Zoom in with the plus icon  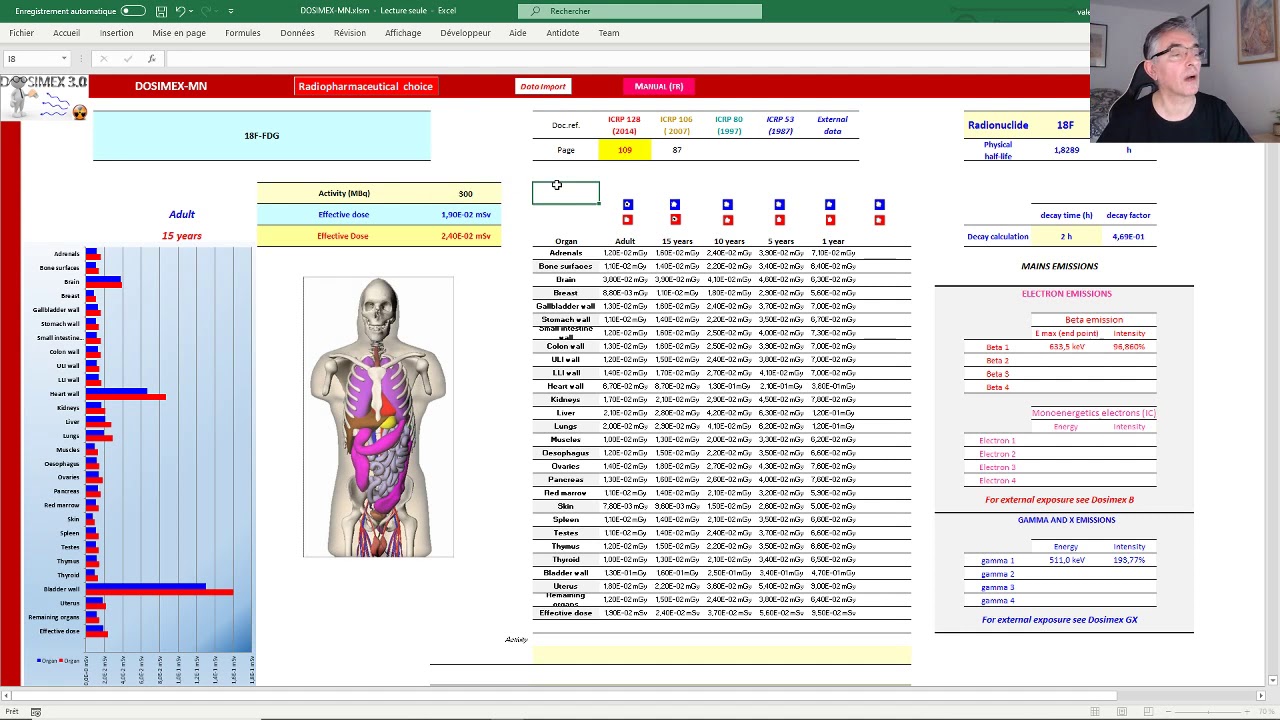tap(1247, 712)
